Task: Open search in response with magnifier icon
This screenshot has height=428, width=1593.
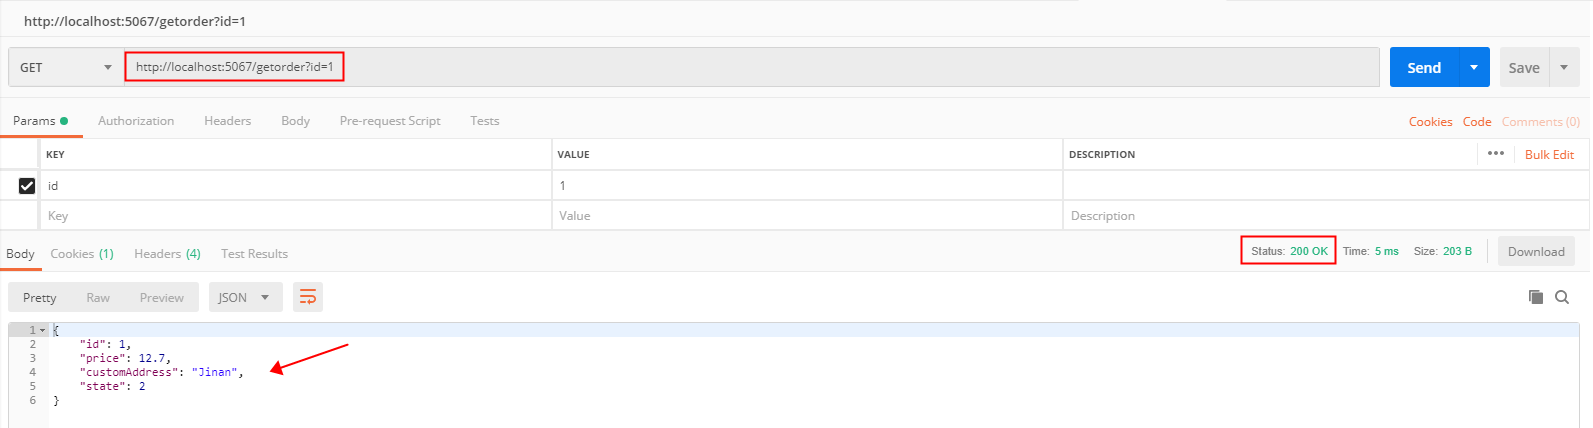Action: 1562,297
